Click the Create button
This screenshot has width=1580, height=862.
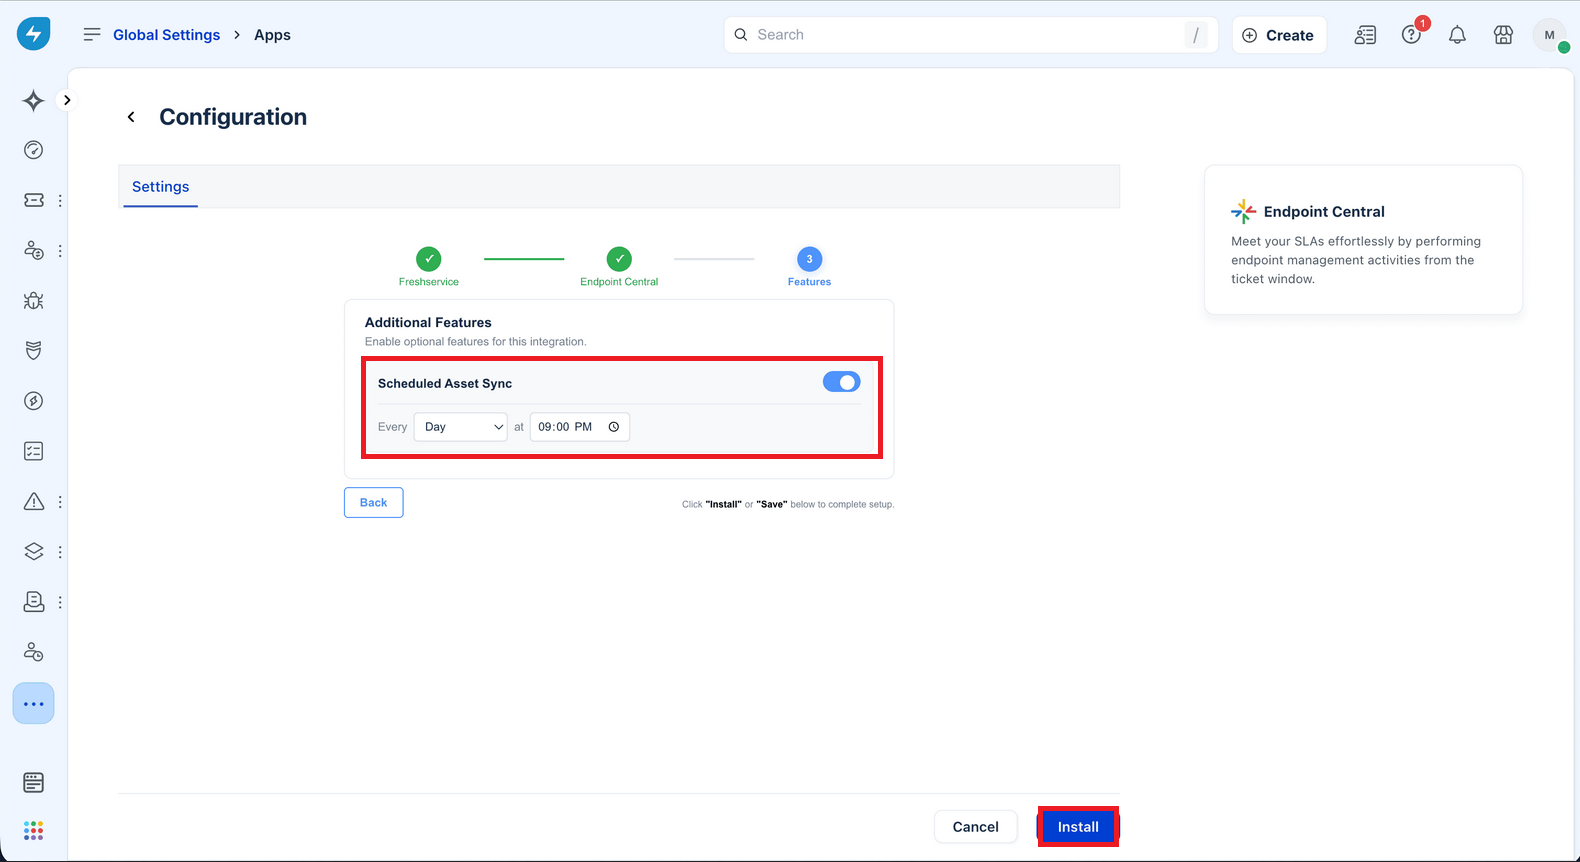(1279, 35)
